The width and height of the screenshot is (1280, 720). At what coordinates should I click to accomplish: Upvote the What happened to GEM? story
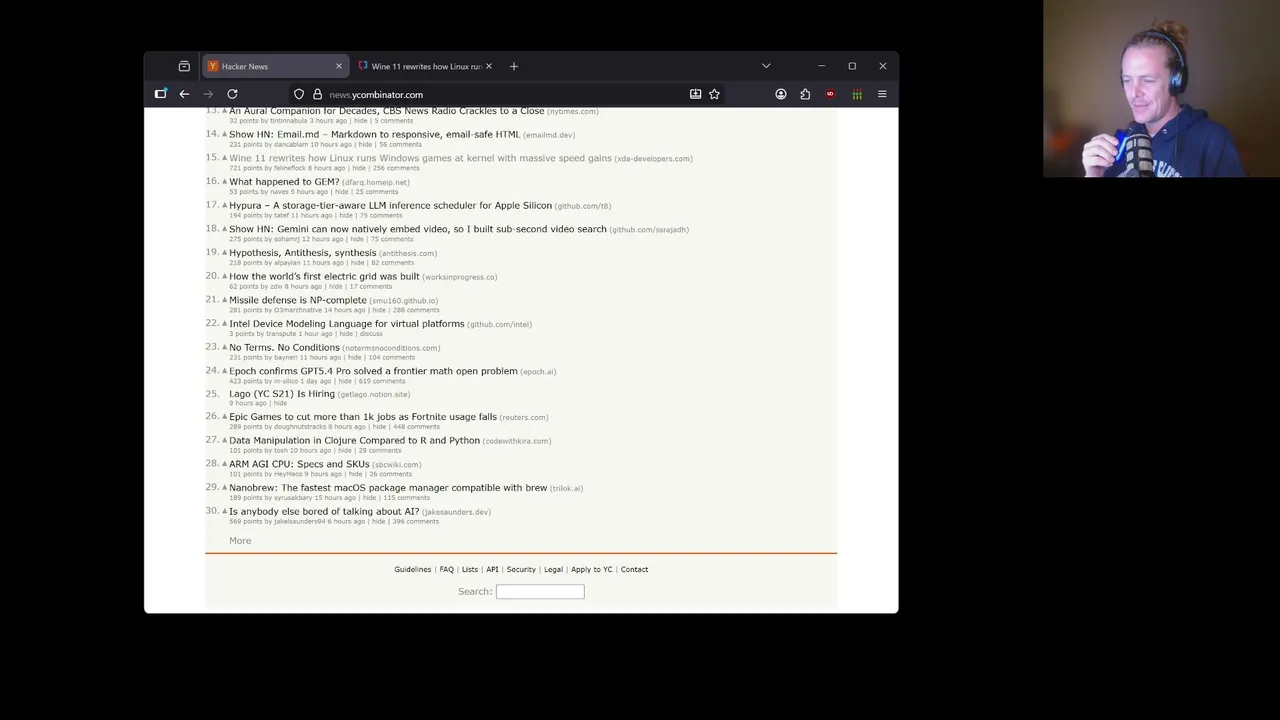[224, 181]
